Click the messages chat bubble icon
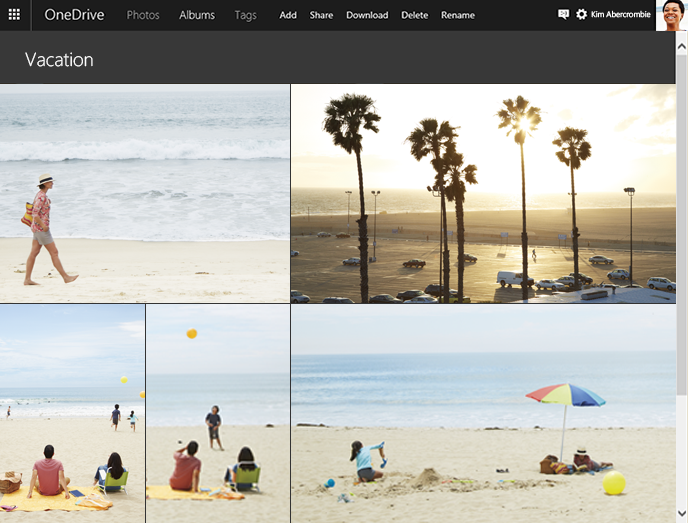 pyautogui.click(x=563, y=15)
